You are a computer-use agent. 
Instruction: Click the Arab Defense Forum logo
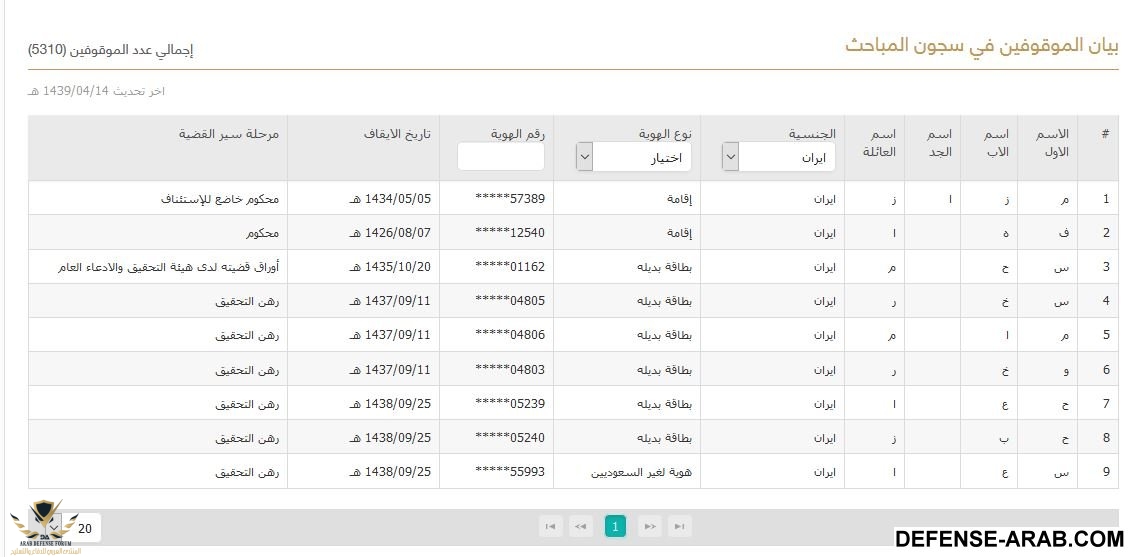click(x=40, y=527)
